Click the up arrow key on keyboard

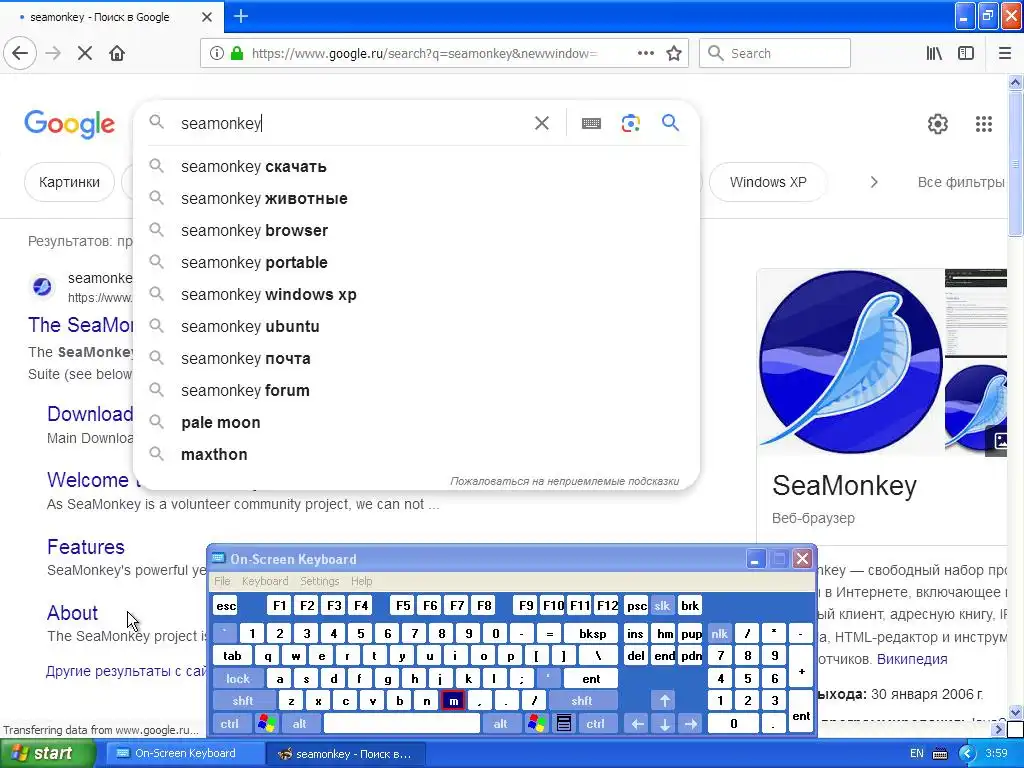pos(664,701)
